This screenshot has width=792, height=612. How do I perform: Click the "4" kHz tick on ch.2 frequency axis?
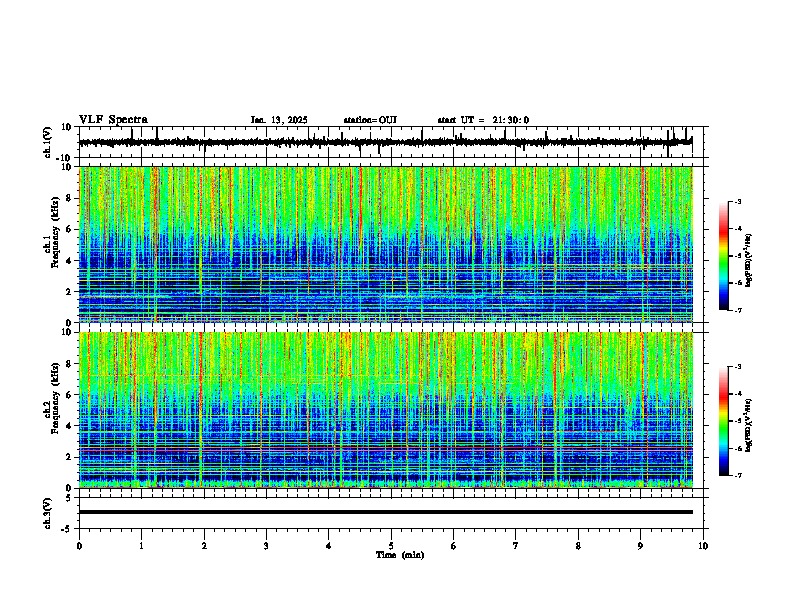point(70,426)
